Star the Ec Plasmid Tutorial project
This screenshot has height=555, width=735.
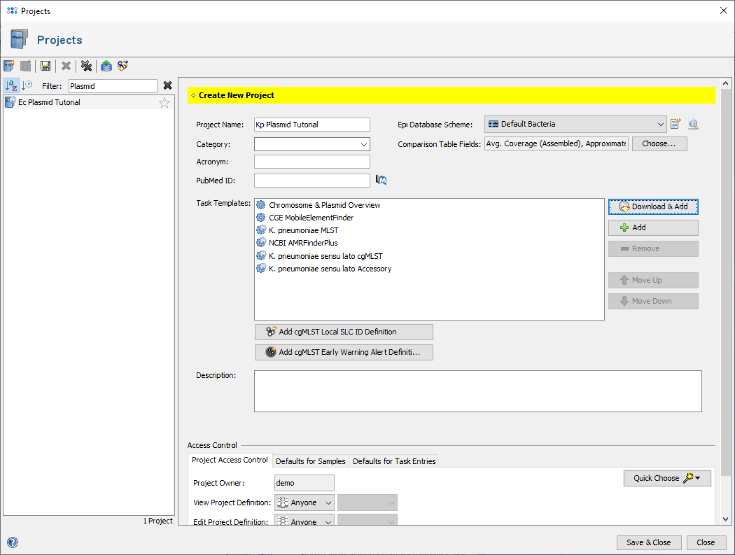pos(164,103)
